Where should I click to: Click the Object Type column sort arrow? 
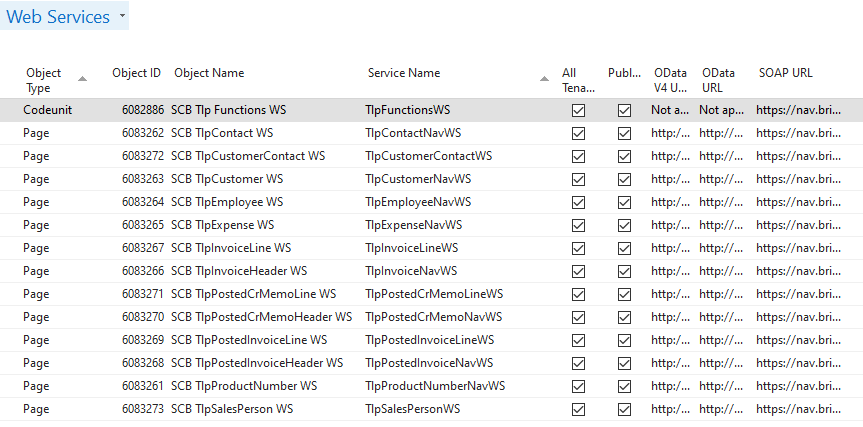[x=82, y=78]
